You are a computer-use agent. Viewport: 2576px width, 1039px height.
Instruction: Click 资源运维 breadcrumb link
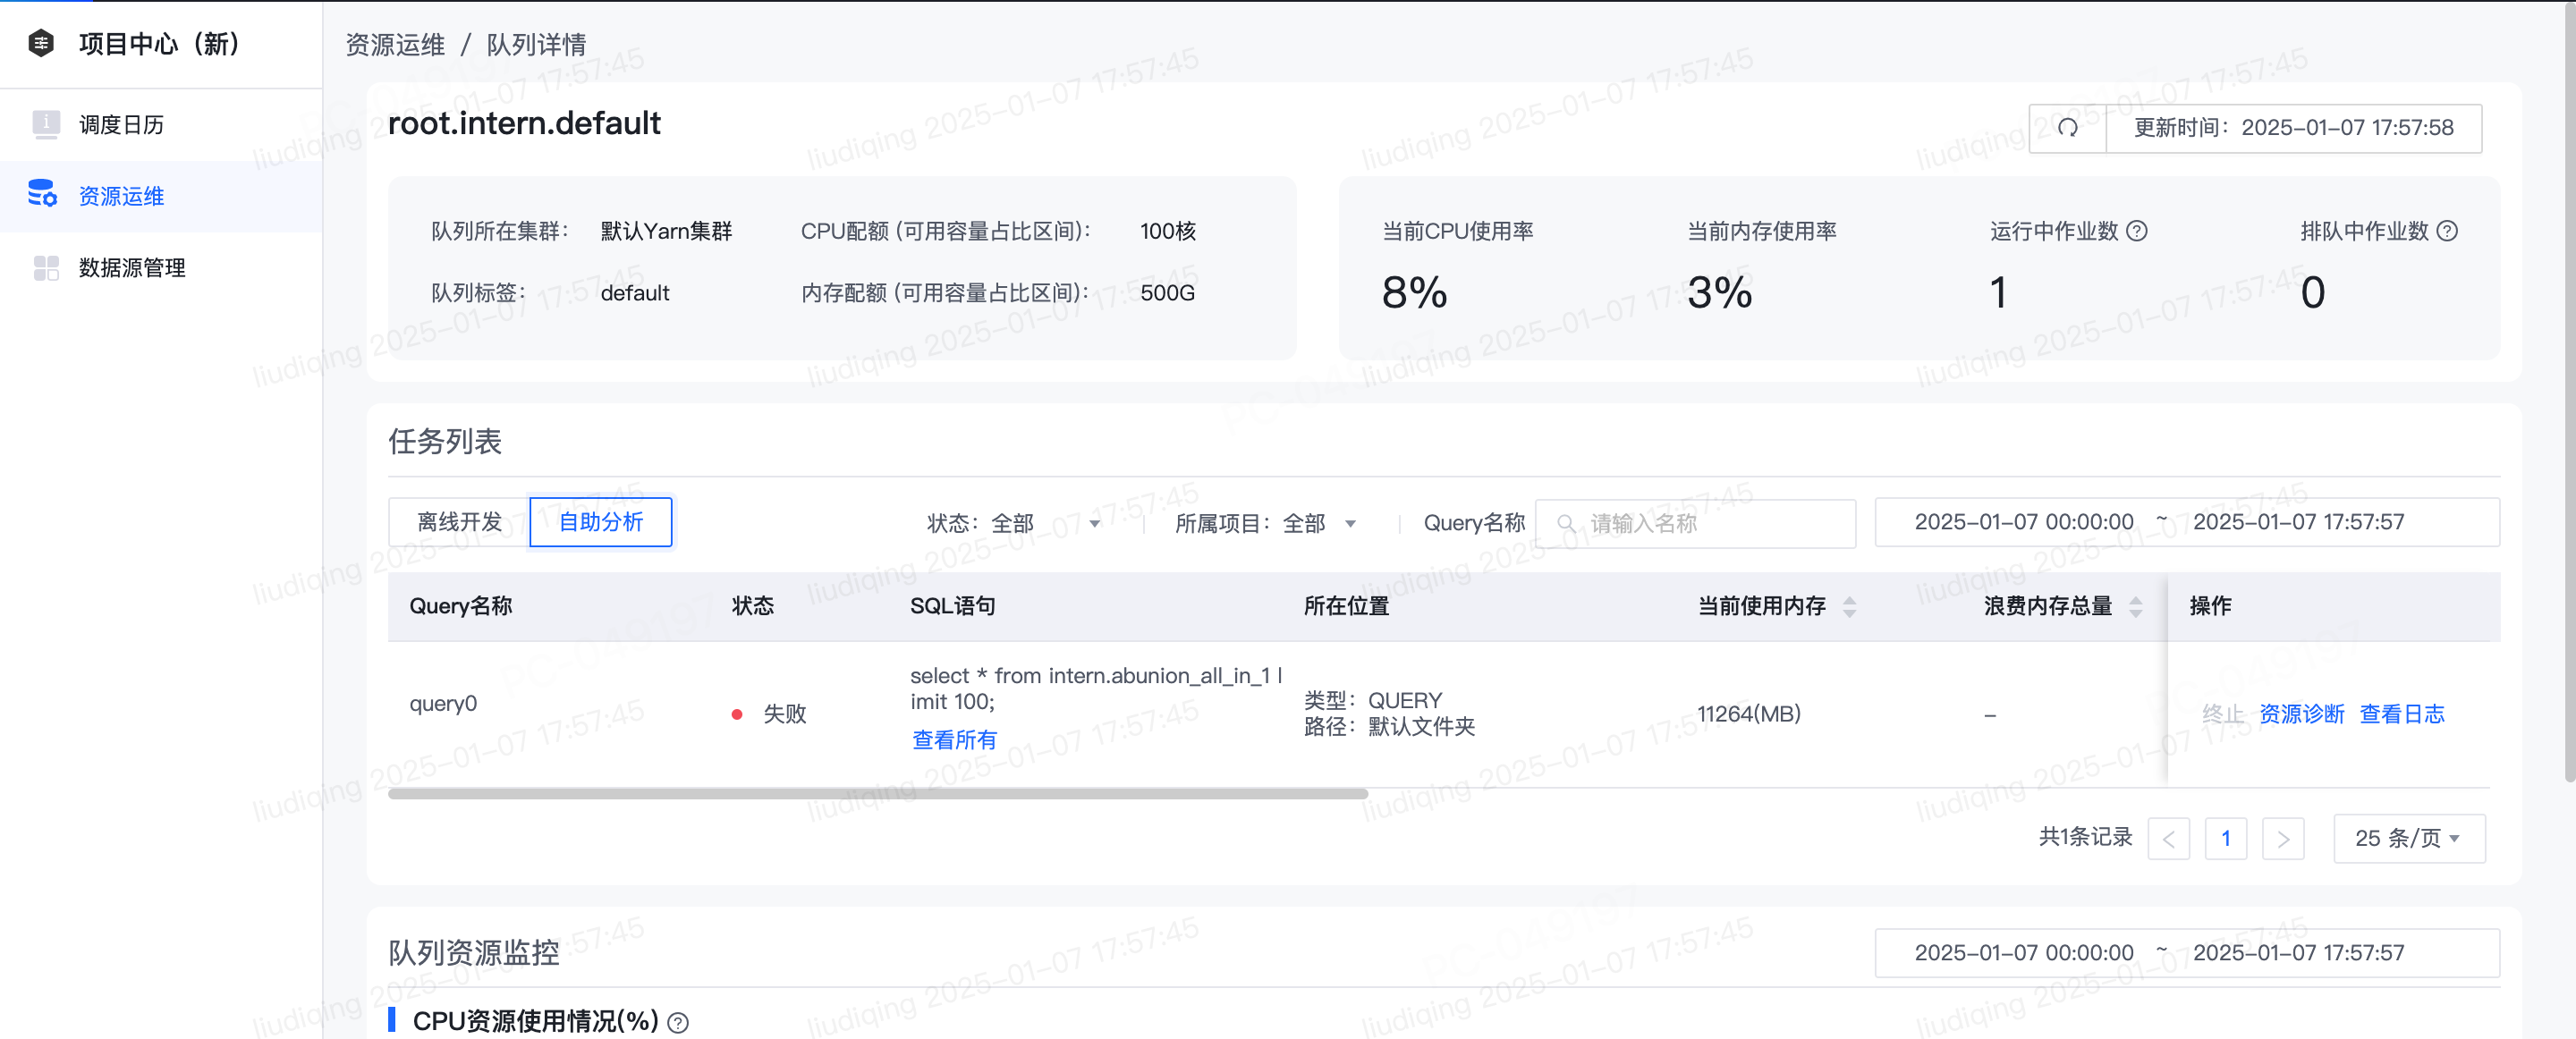[395, 45]
